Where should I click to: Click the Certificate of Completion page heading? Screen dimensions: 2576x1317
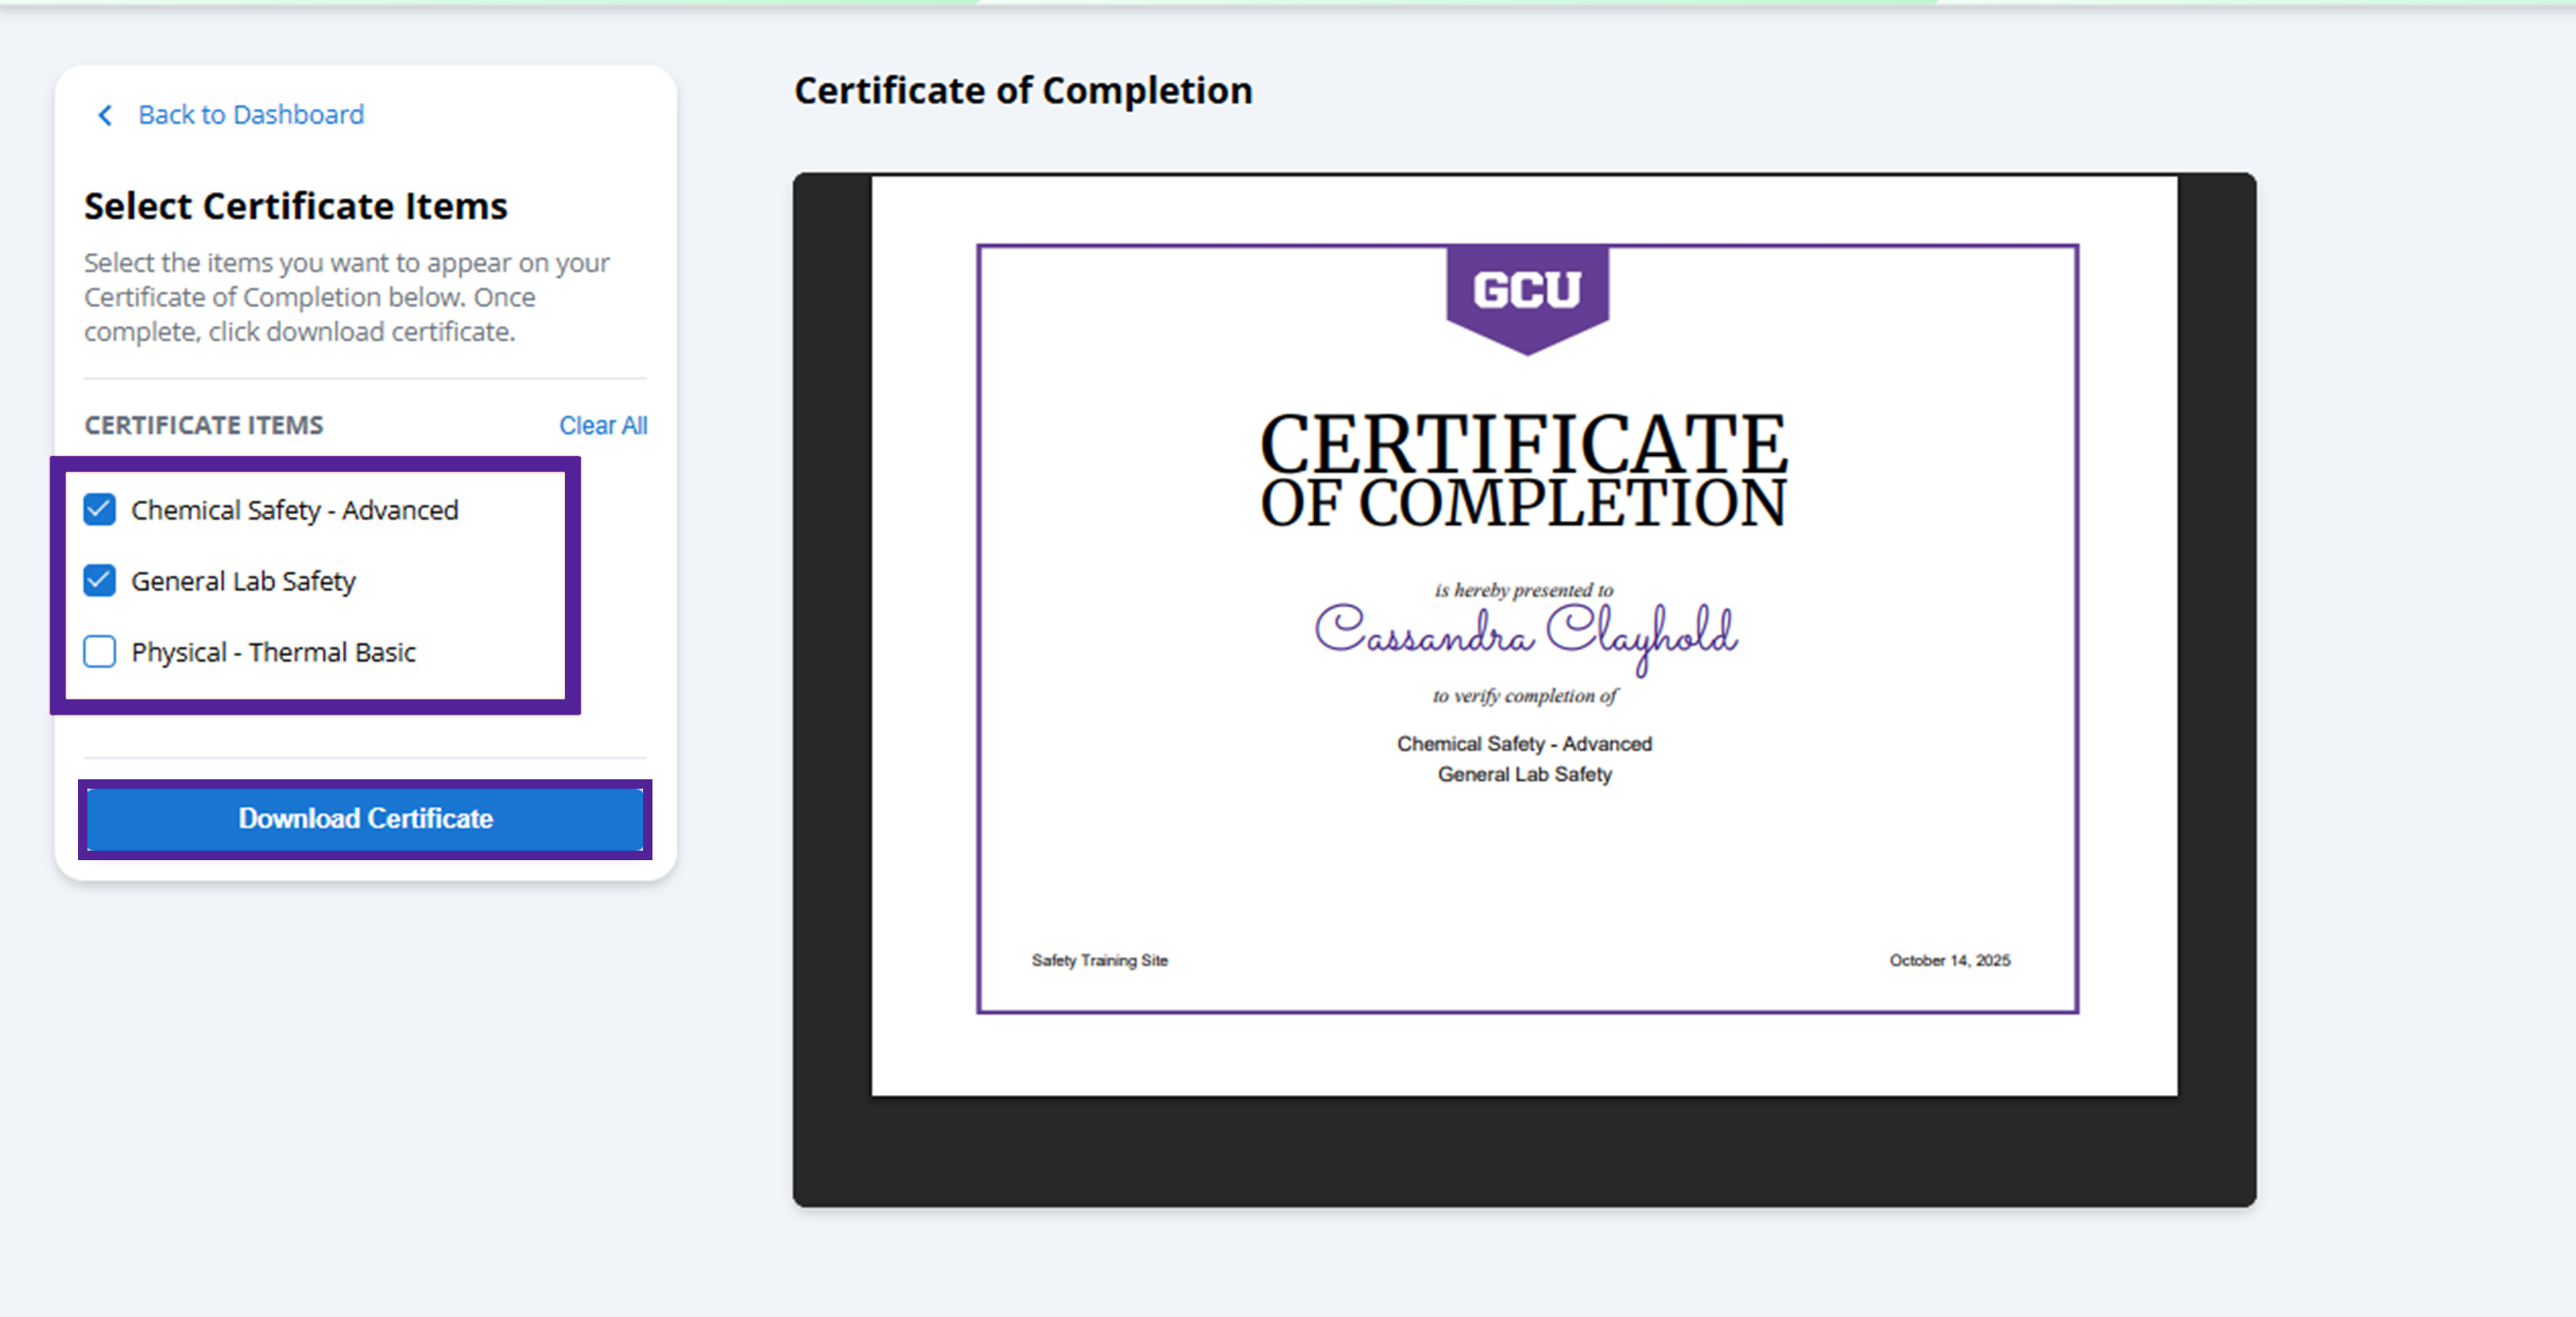pyautogui.click(x=1022, y=91)
